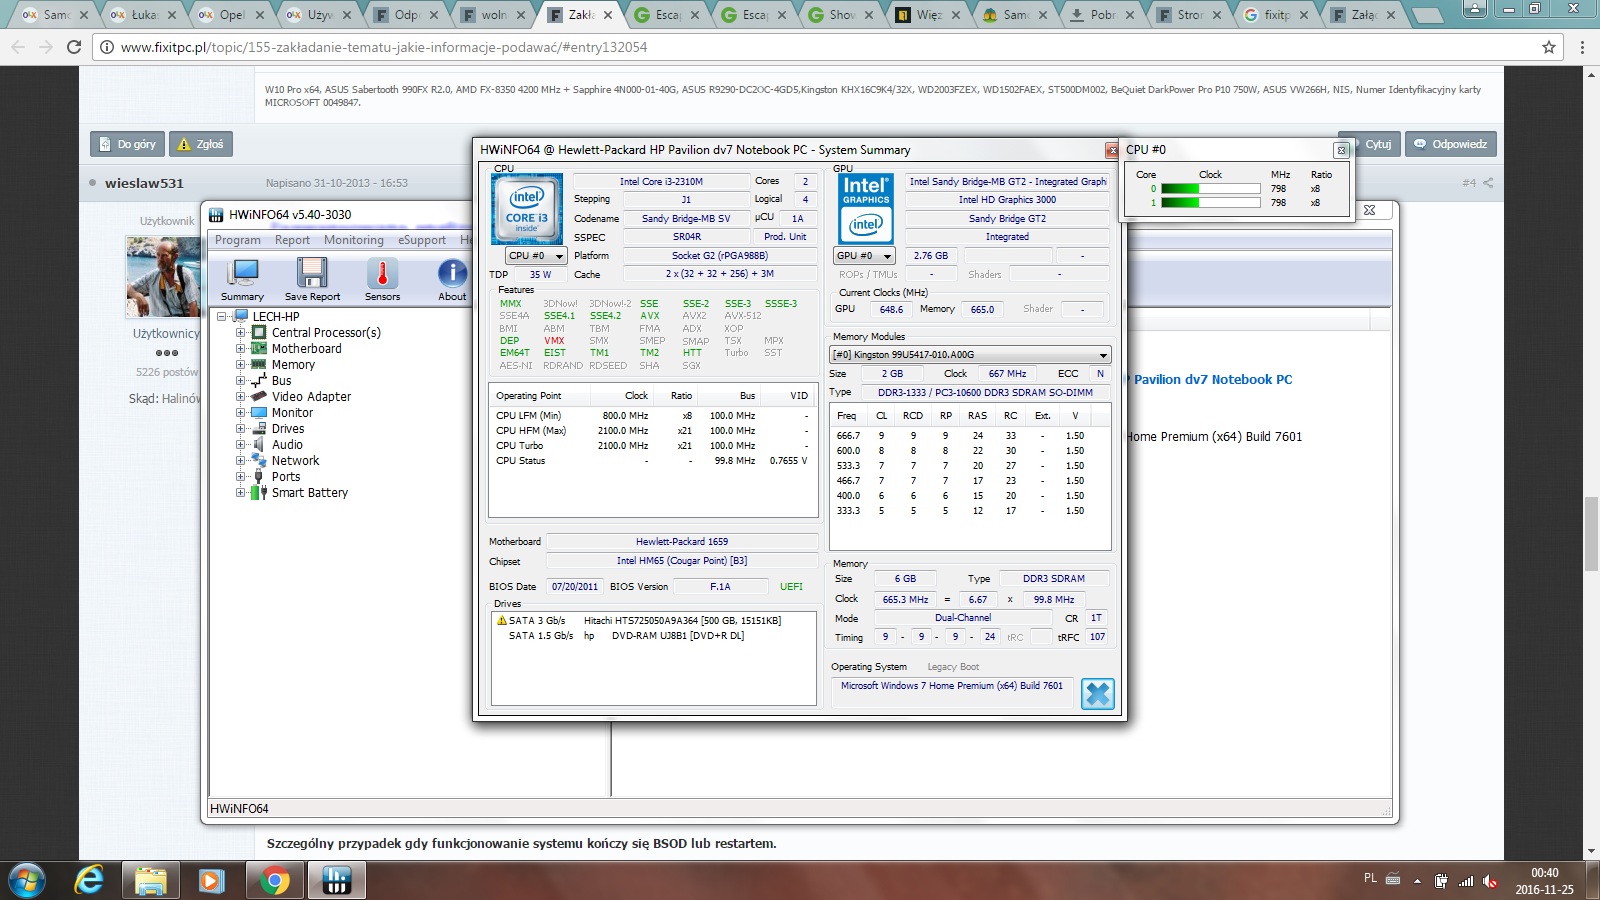Click the 'Zgłoś' report button
Screen dimensions: 1600x900
[200, 144]
